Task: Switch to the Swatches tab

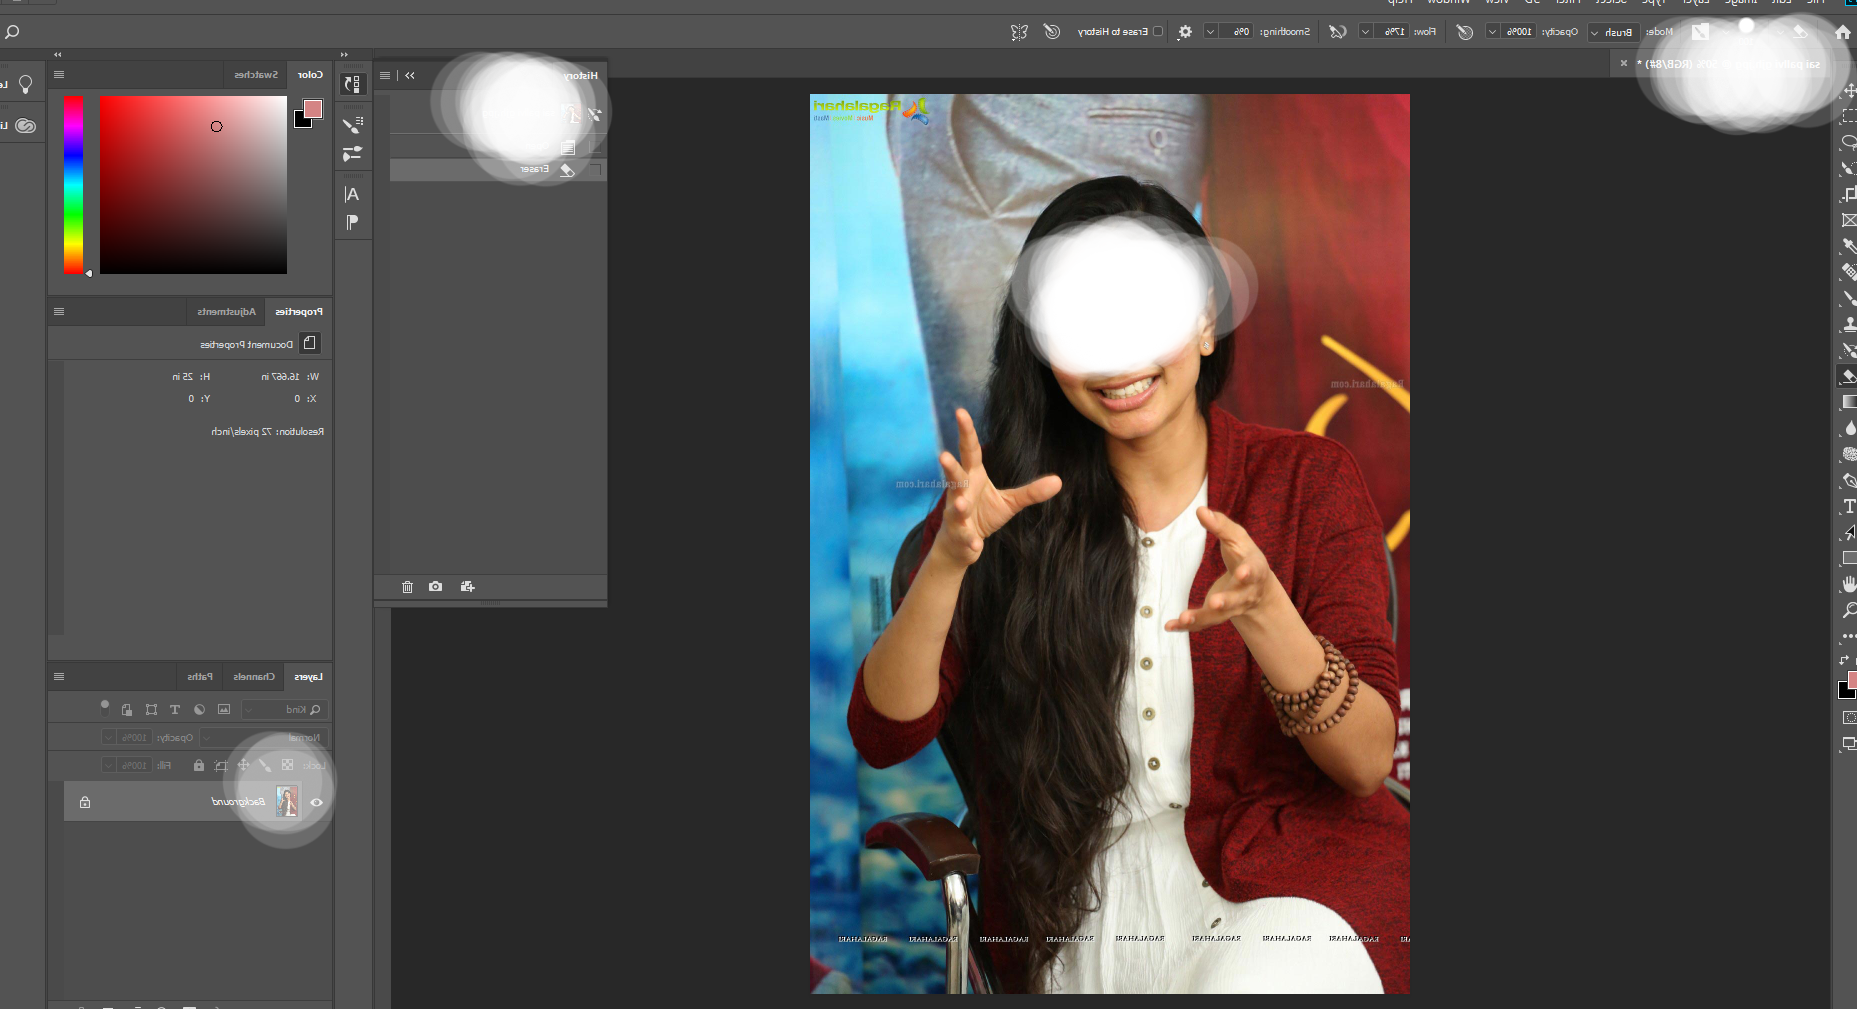Action: [256, 75]
